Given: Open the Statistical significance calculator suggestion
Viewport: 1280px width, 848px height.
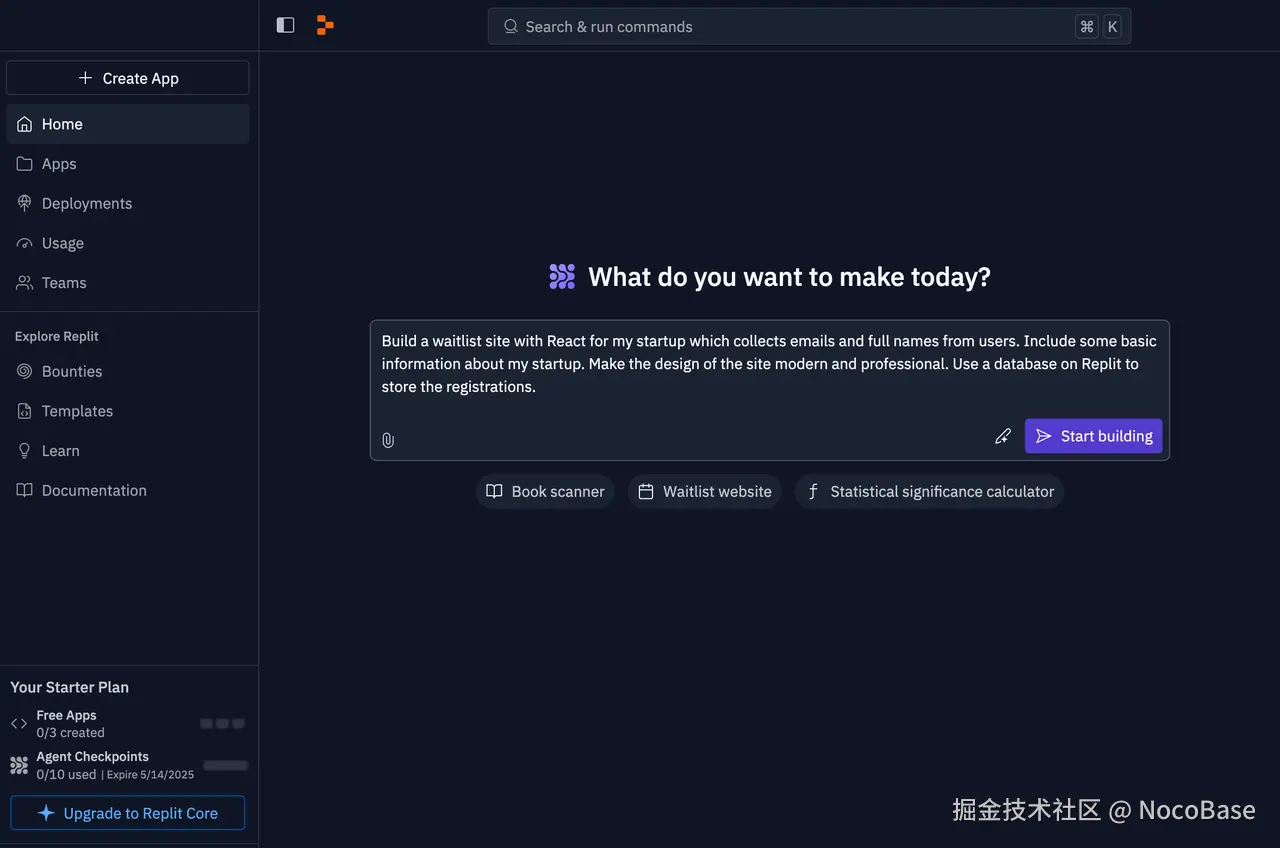Looking at the screenshot, I should [x=928, y=491].
